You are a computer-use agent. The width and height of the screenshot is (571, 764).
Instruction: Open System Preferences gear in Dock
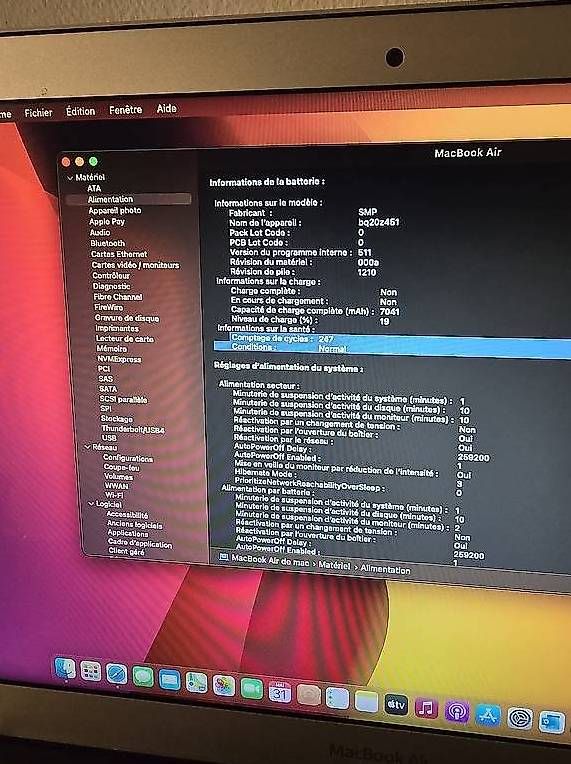click(520, 718)
